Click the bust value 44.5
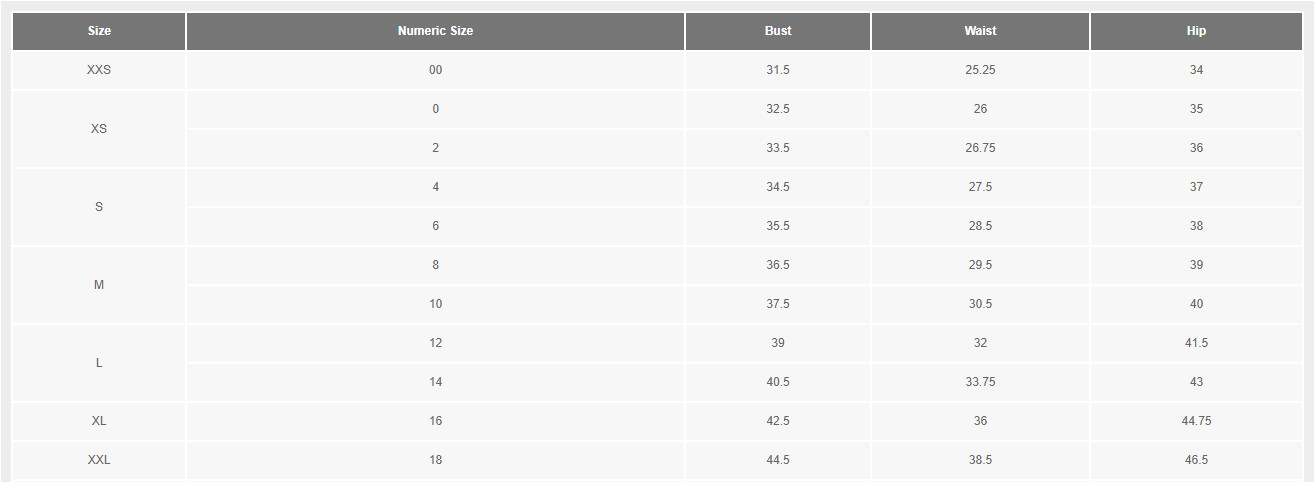 [x=778, y=460]
